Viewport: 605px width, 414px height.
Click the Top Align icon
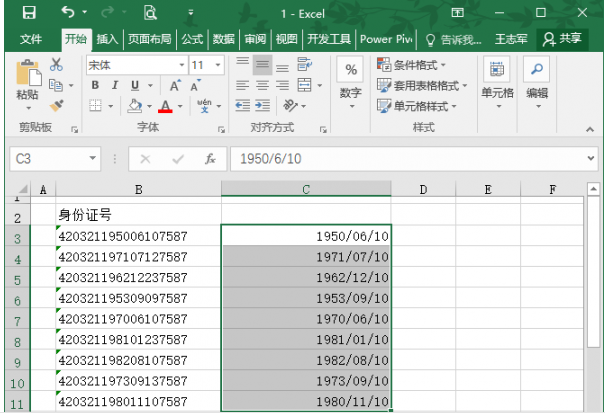(x=243, y=64)
